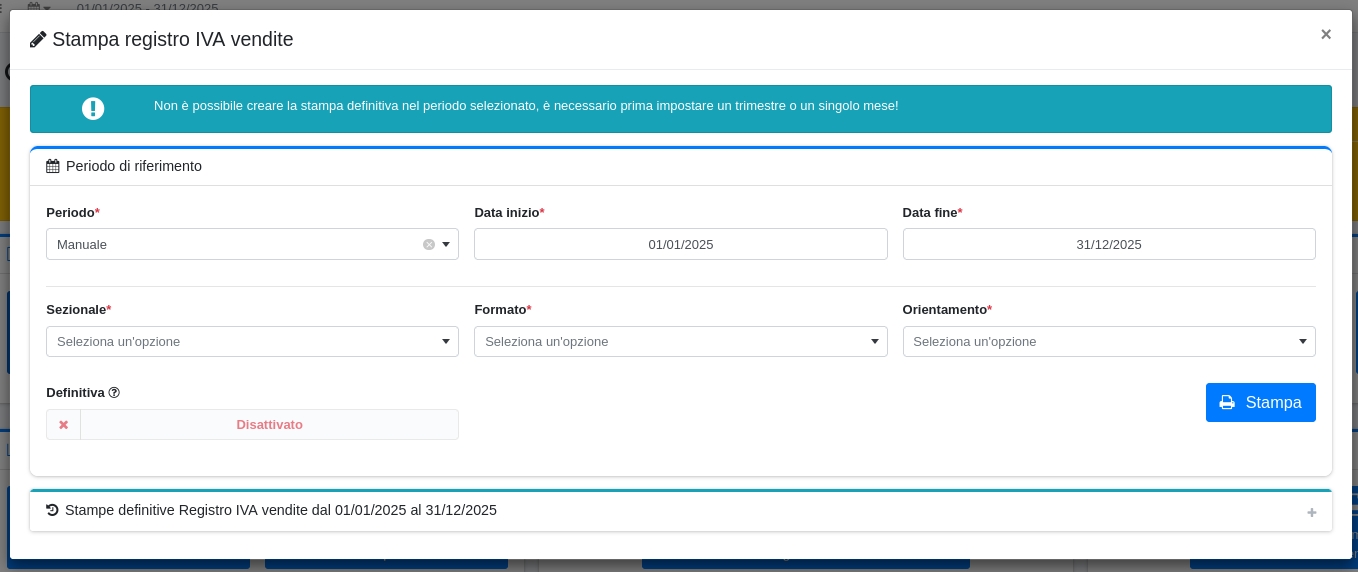
Task: Click the exclamation warning icon in the alert
Action: point(93,109)
